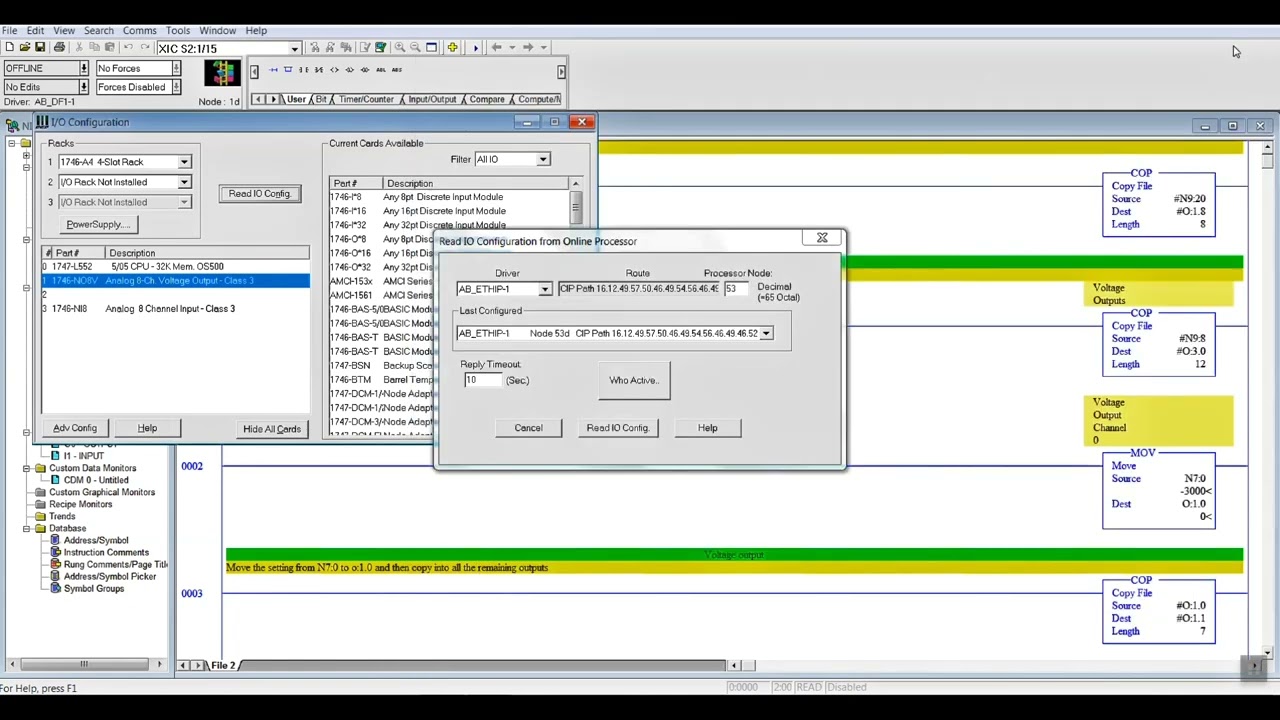Viewport: 1280px width, 720px height.
Task: Open the Driver AB_ETHIP-1 dropdown
Action: (x=544, y=289)
